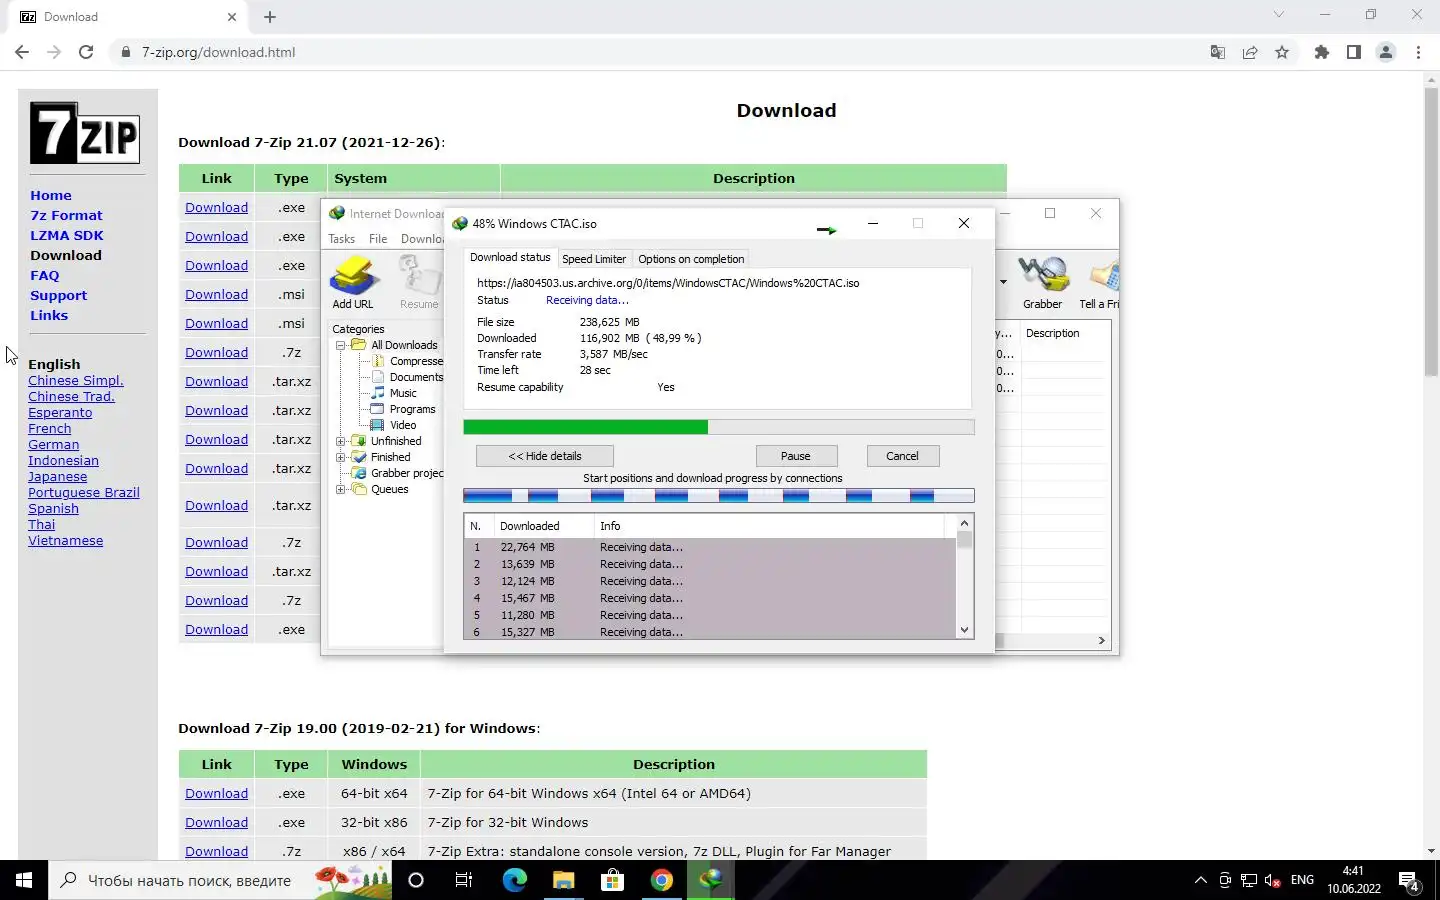Open Task View on the taskbar
The image size is (1440, 900).
464,880
